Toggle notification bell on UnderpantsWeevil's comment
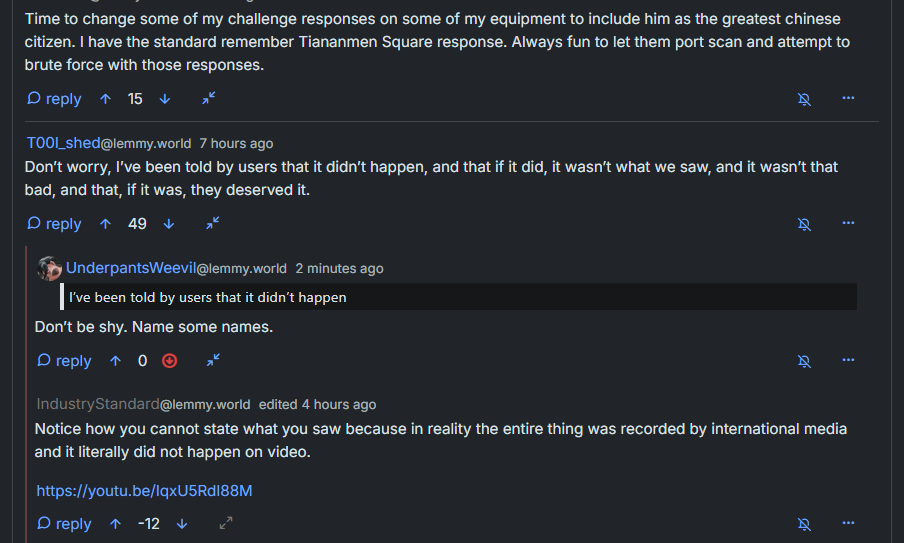 coord(804,361)
